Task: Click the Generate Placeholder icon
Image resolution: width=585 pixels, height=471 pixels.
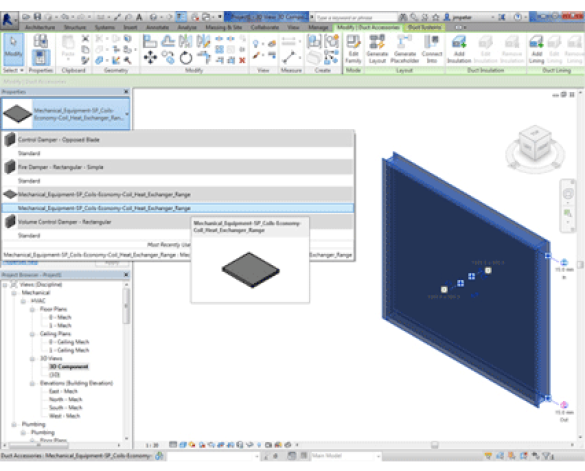Action: tap(404, 49)
